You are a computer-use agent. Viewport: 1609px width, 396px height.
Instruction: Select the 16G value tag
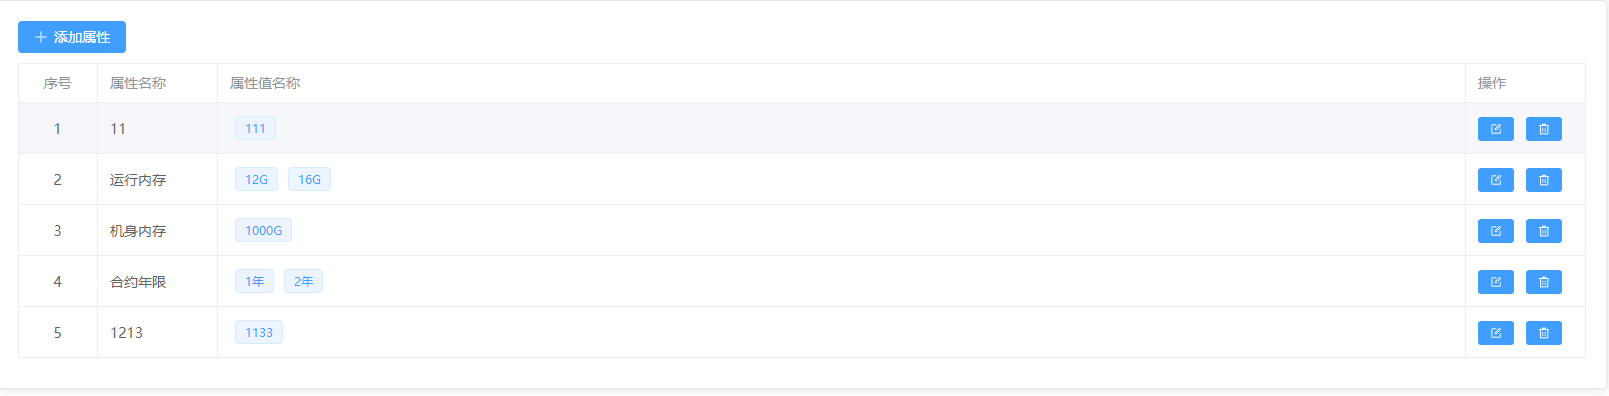[309, 179]
